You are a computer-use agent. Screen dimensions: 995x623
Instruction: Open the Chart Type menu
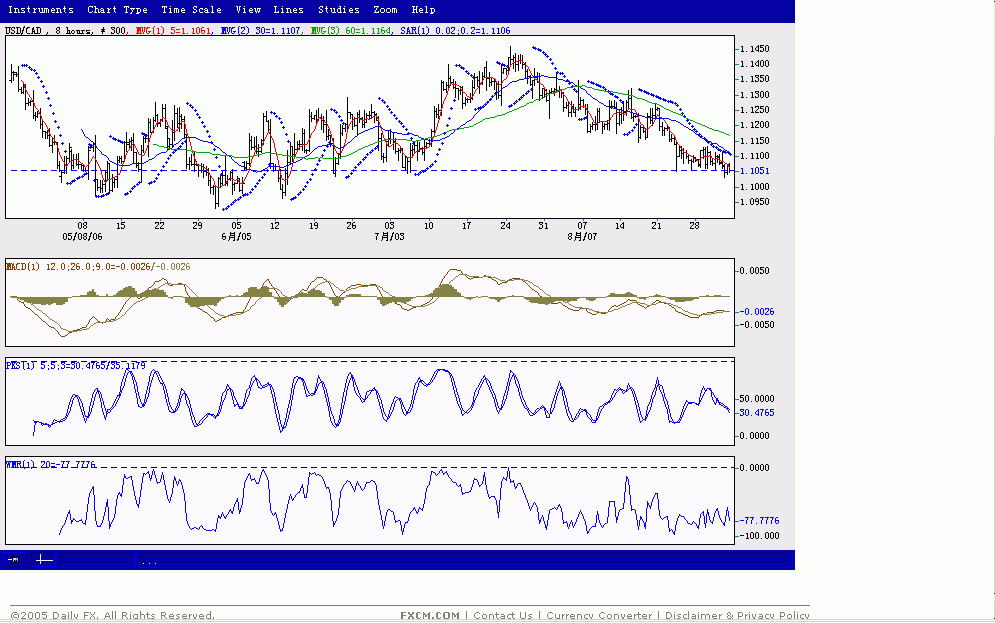pos(117,10)
